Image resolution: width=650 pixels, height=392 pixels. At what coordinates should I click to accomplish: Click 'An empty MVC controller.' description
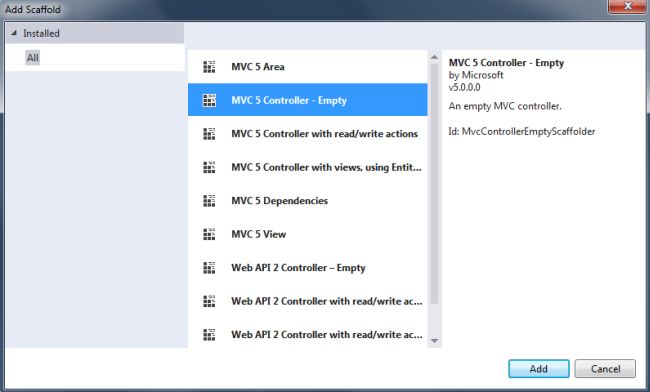point(505,106)
